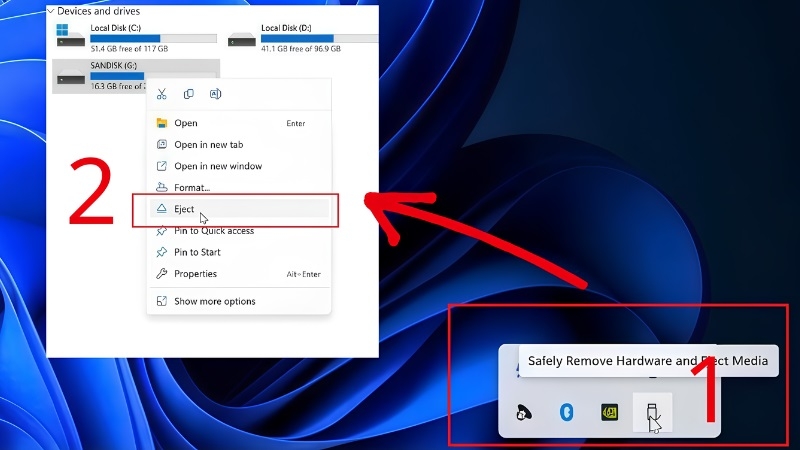The image size is (800, 450).
Task: Select Format... in the context menu
Action: click(x=239, y=187)
